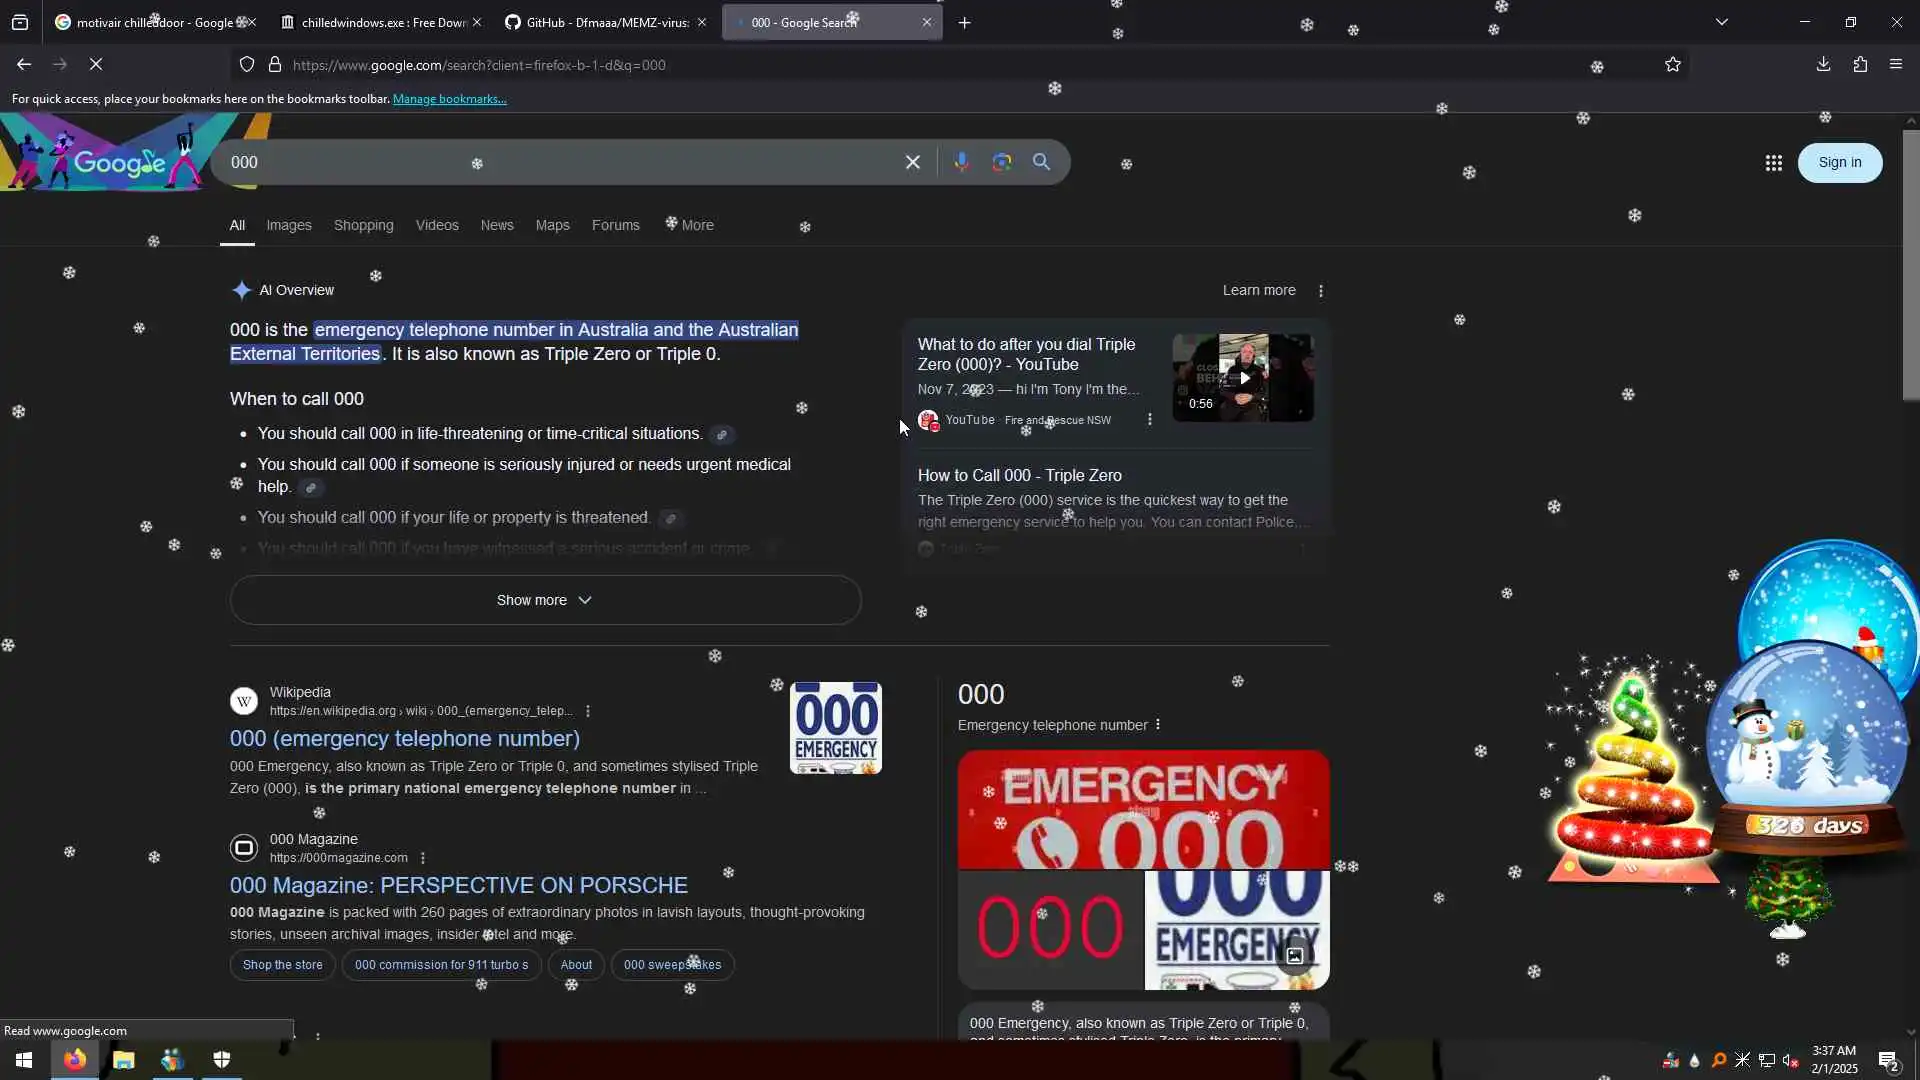Open the list all tabs dropdown arrow

click(1721, 22)
